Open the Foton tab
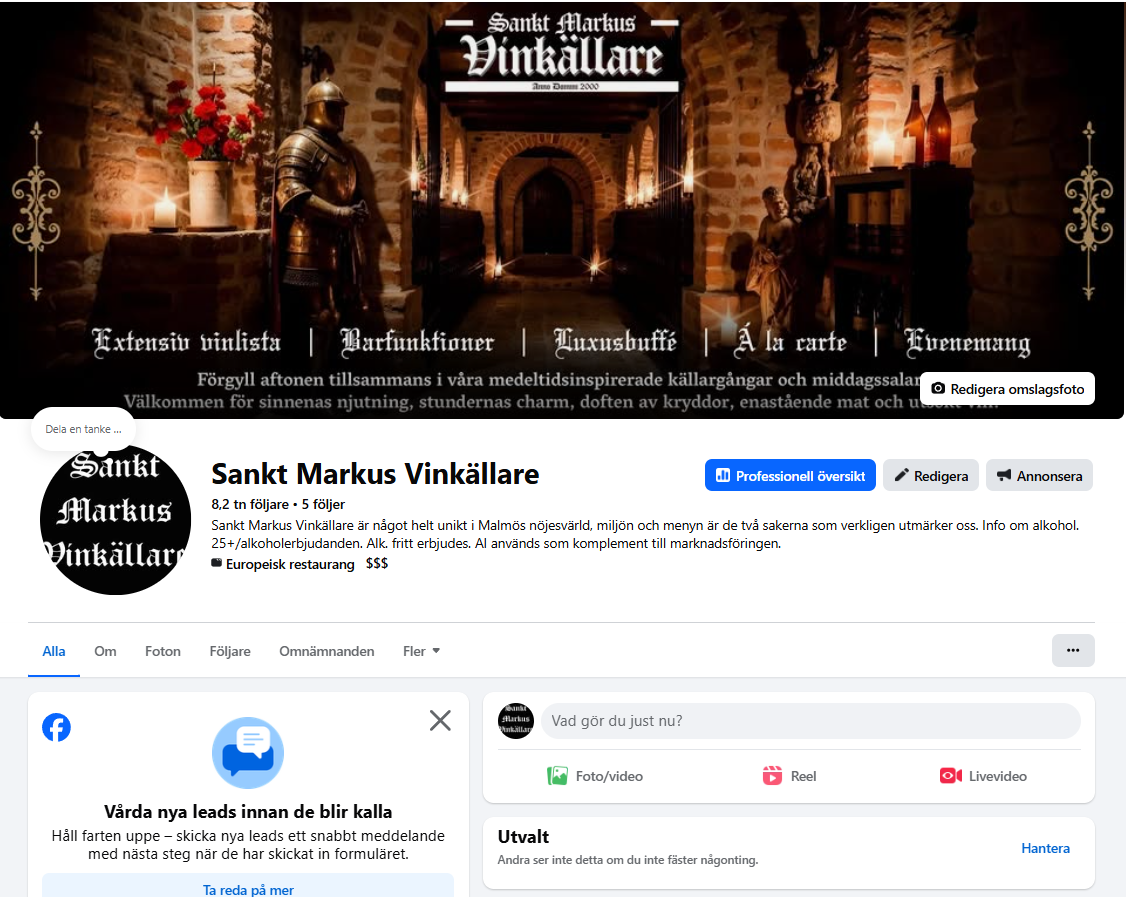Screen dimensions: 1126x897 163,651
